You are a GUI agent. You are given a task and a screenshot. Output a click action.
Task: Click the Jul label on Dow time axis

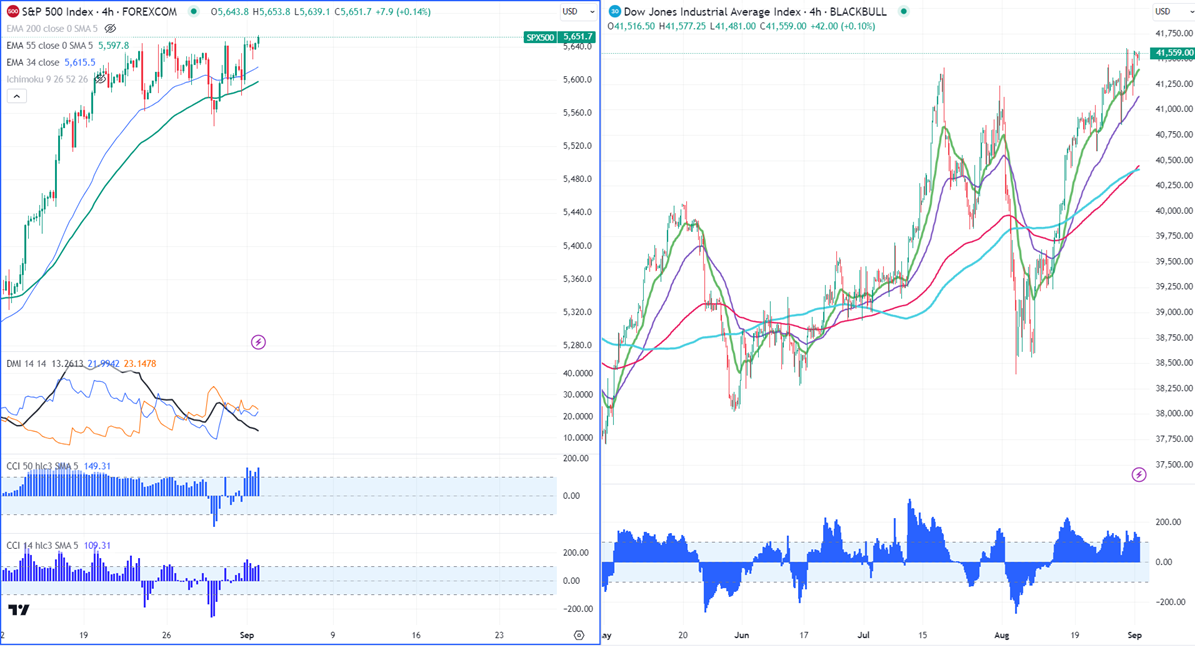pyautogui.click(x=863, y=635)
